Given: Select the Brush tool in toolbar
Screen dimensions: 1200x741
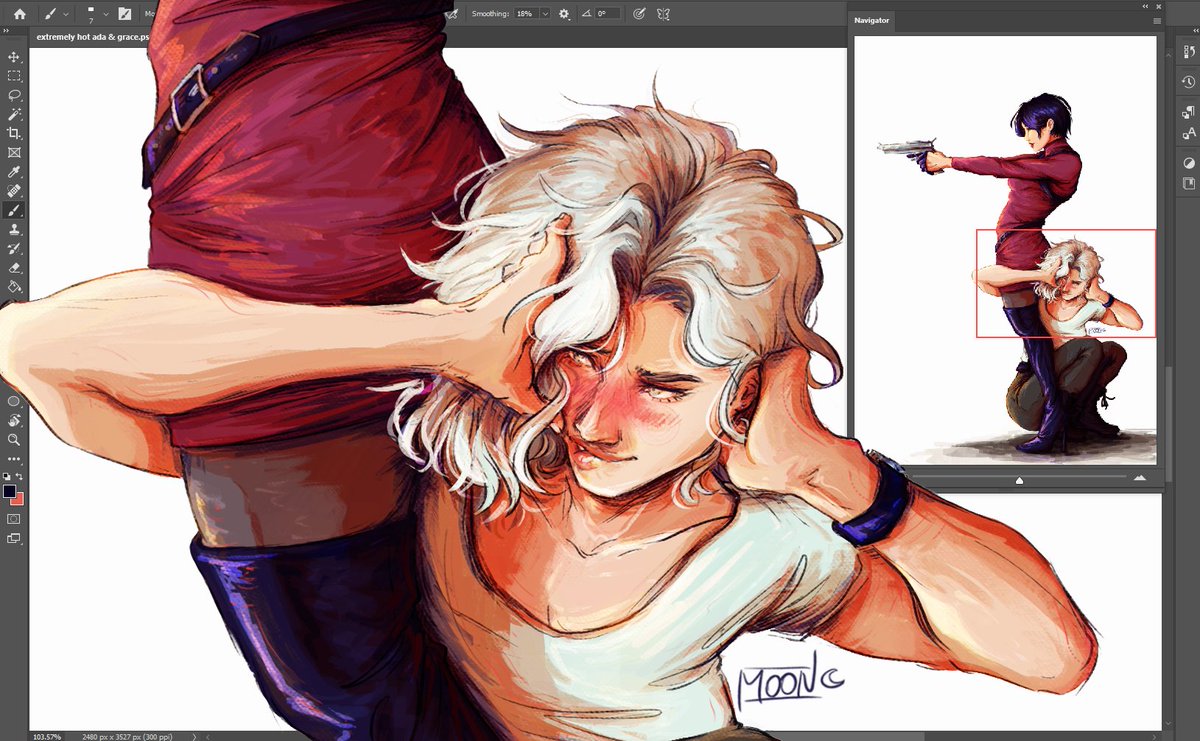Looking at the screenshot, I should point(14,210).
